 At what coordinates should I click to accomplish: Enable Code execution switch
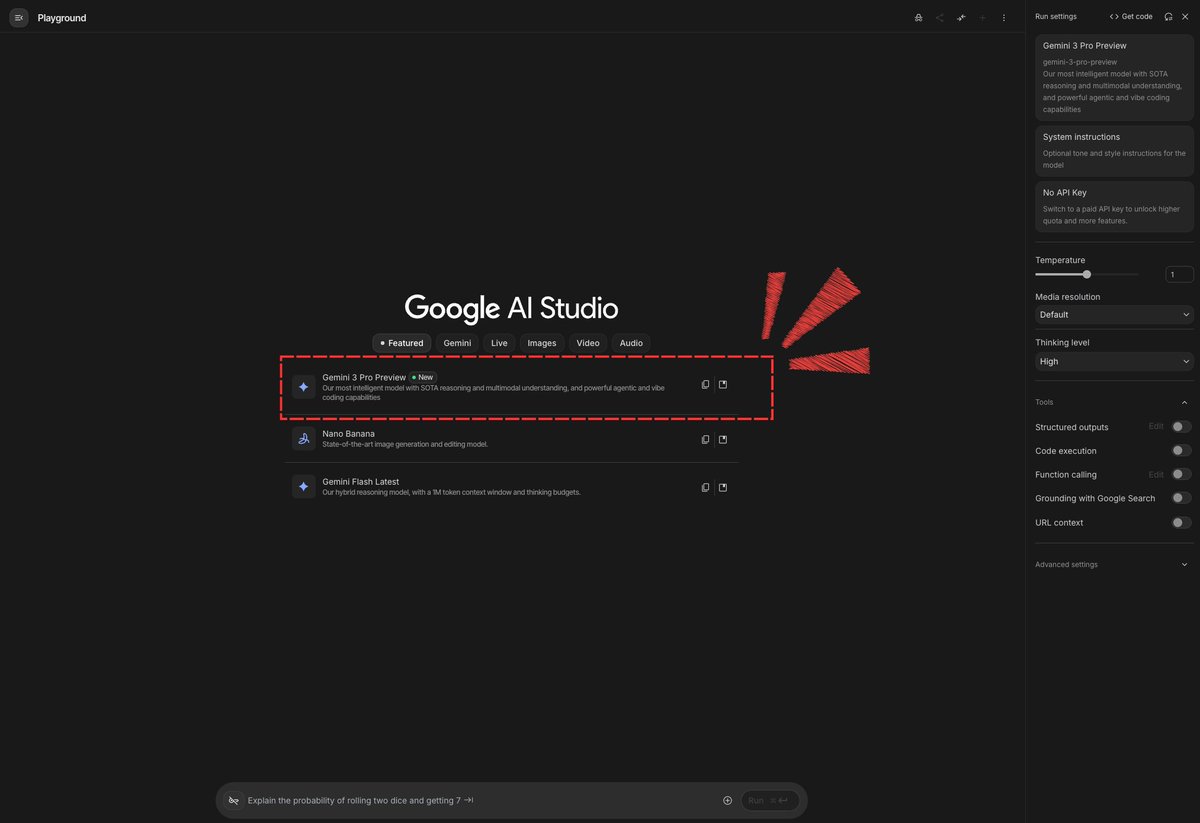tap(1181, 451)
